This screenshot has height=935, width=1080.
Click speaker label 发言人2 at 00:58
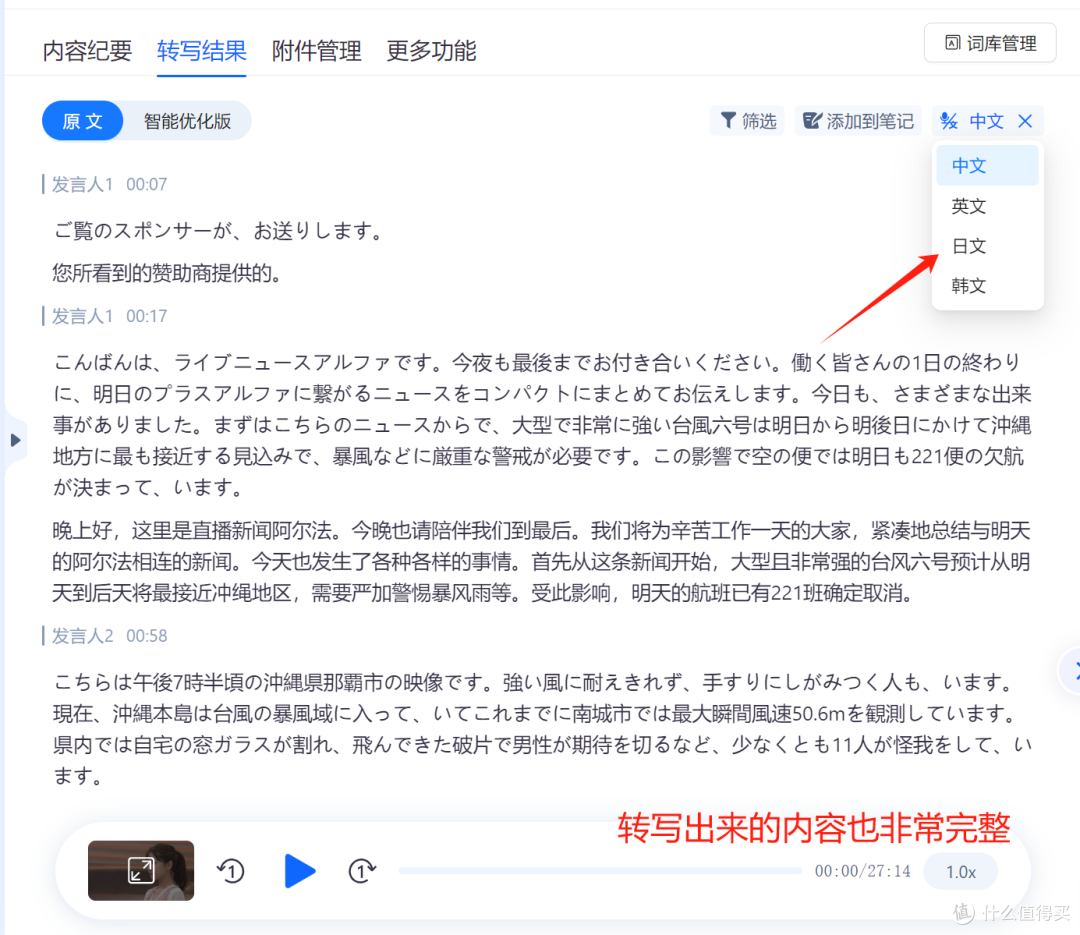(83, 636)
